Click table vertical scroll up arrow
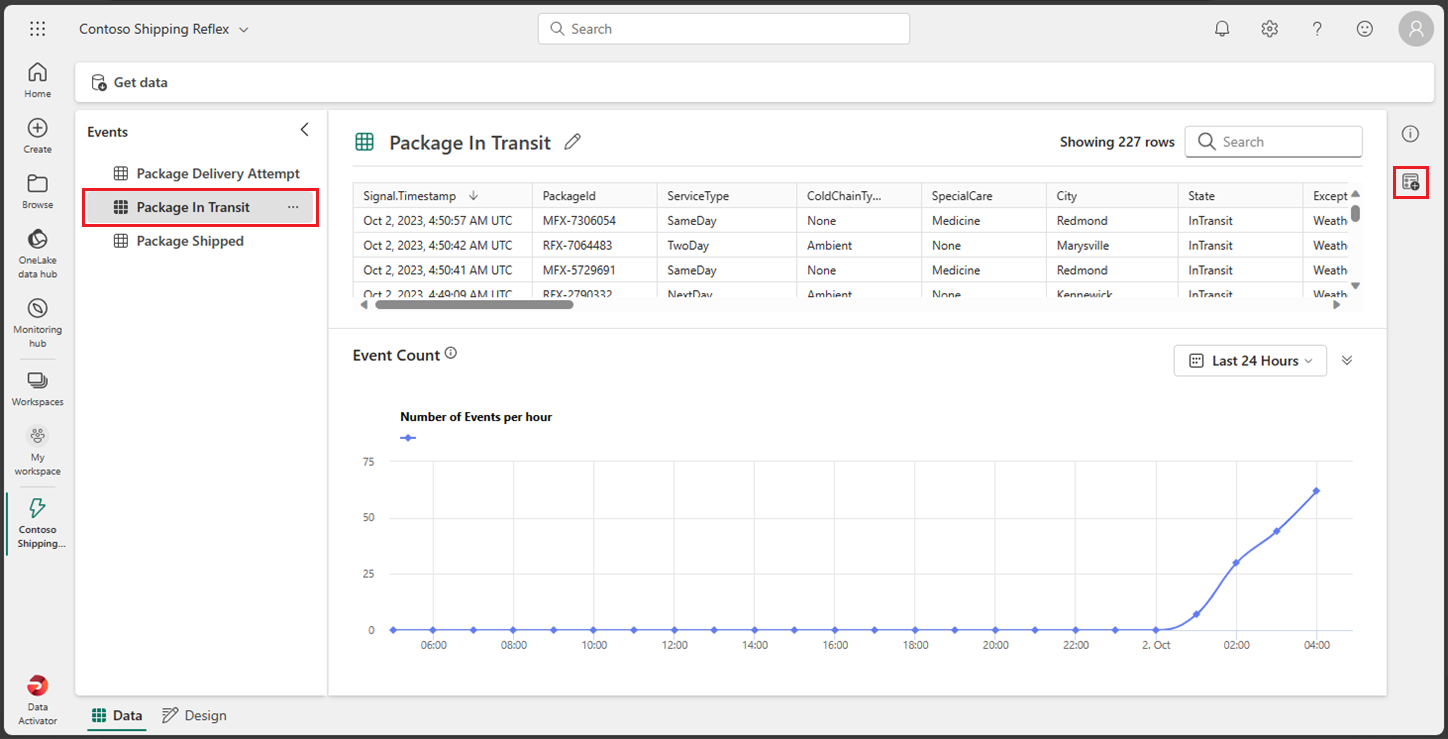Viewport: 1448px width, 739px height. (x=1355, y=194)
